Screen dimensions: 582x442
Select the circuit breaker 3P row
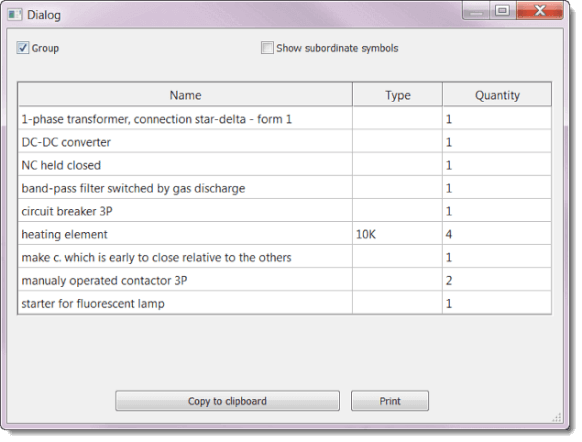tap(285, 211)
